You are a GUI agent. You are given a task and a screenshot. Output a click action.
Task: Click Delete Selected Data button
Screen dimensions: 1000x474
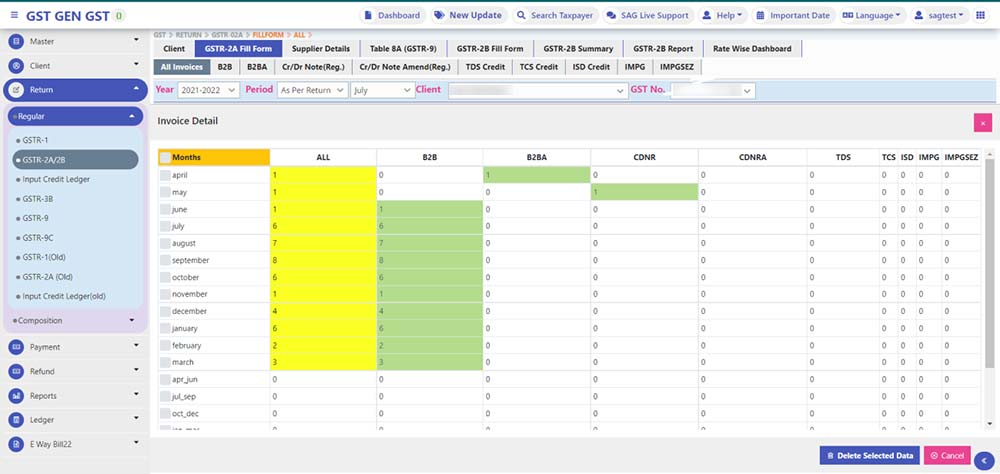click(868, 456)
